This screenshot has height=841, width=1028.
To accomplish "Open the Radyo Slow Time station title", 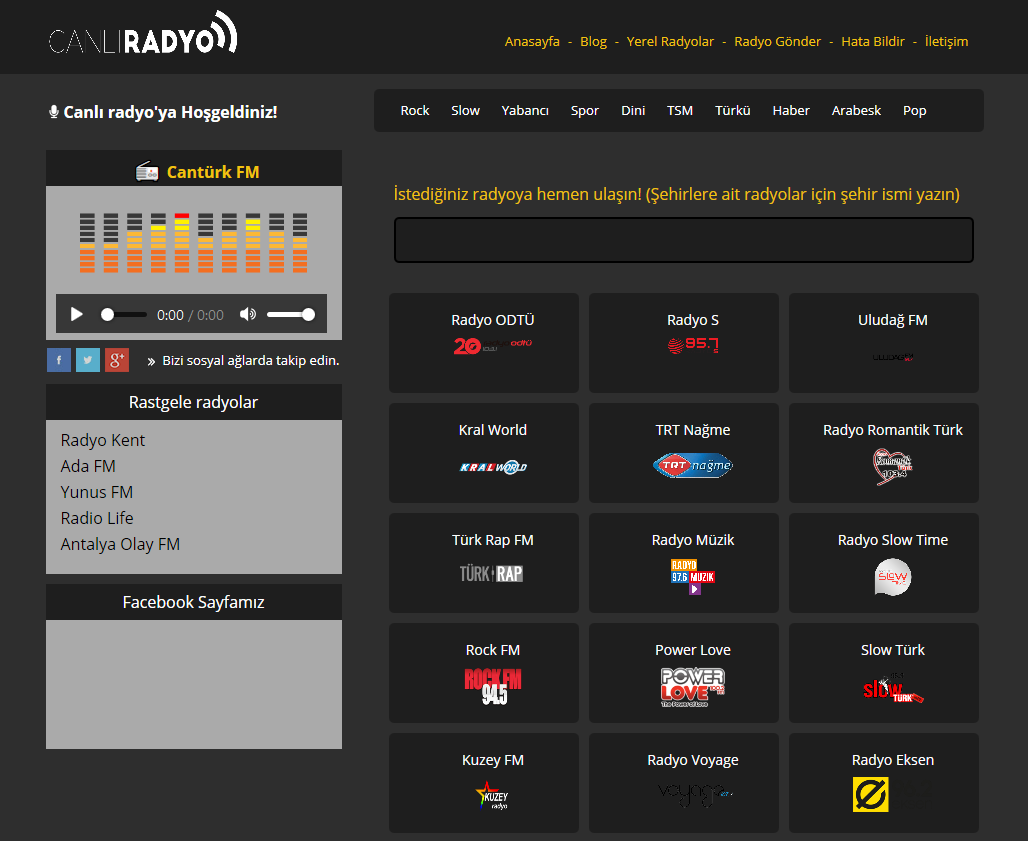I will coord(893,540).
